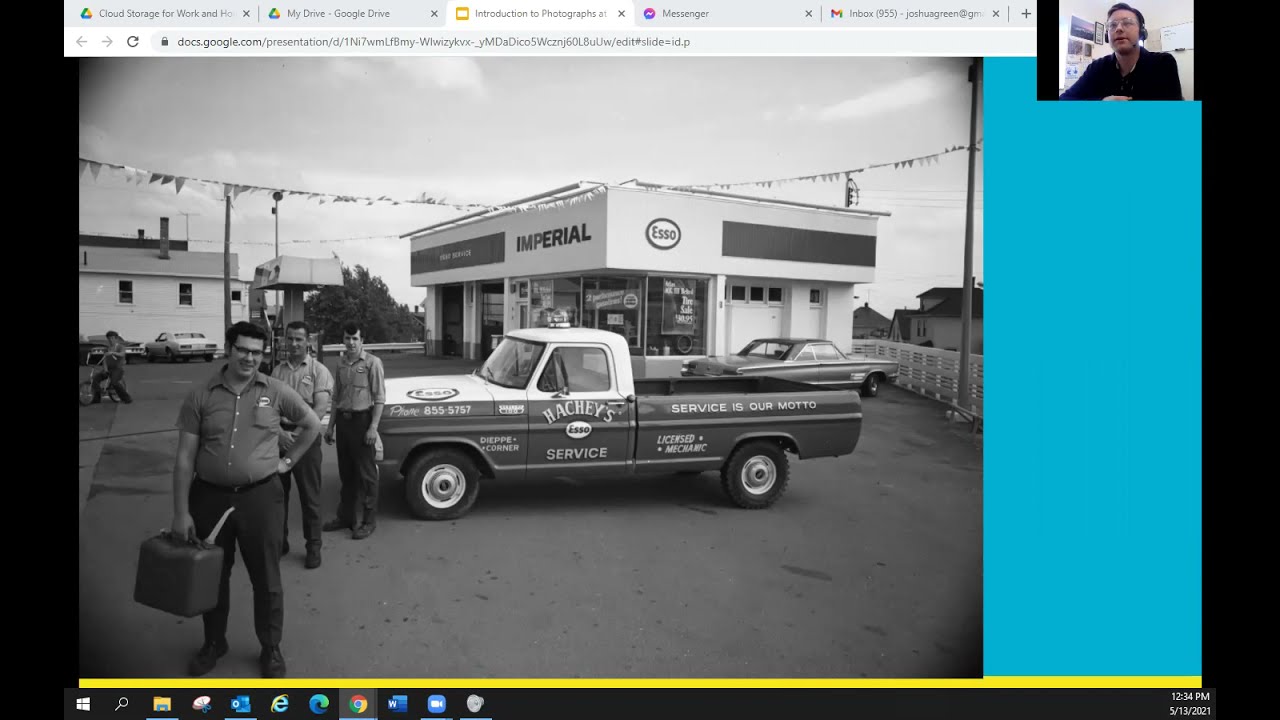Close the Messenger tab

click(x=808, y=14)
